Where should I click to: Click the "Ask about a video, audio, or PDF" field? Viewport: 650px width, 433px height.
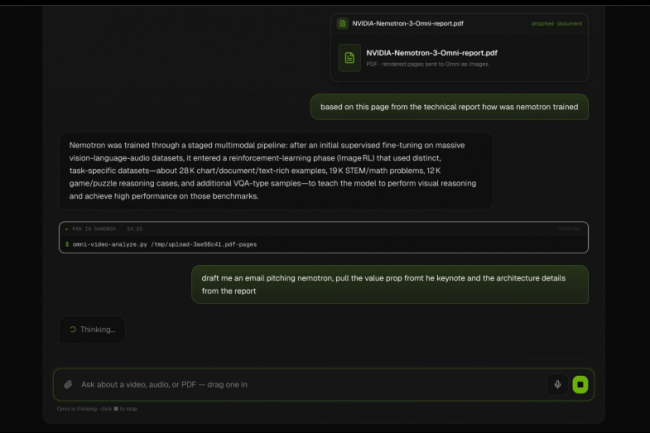point(300,384)
